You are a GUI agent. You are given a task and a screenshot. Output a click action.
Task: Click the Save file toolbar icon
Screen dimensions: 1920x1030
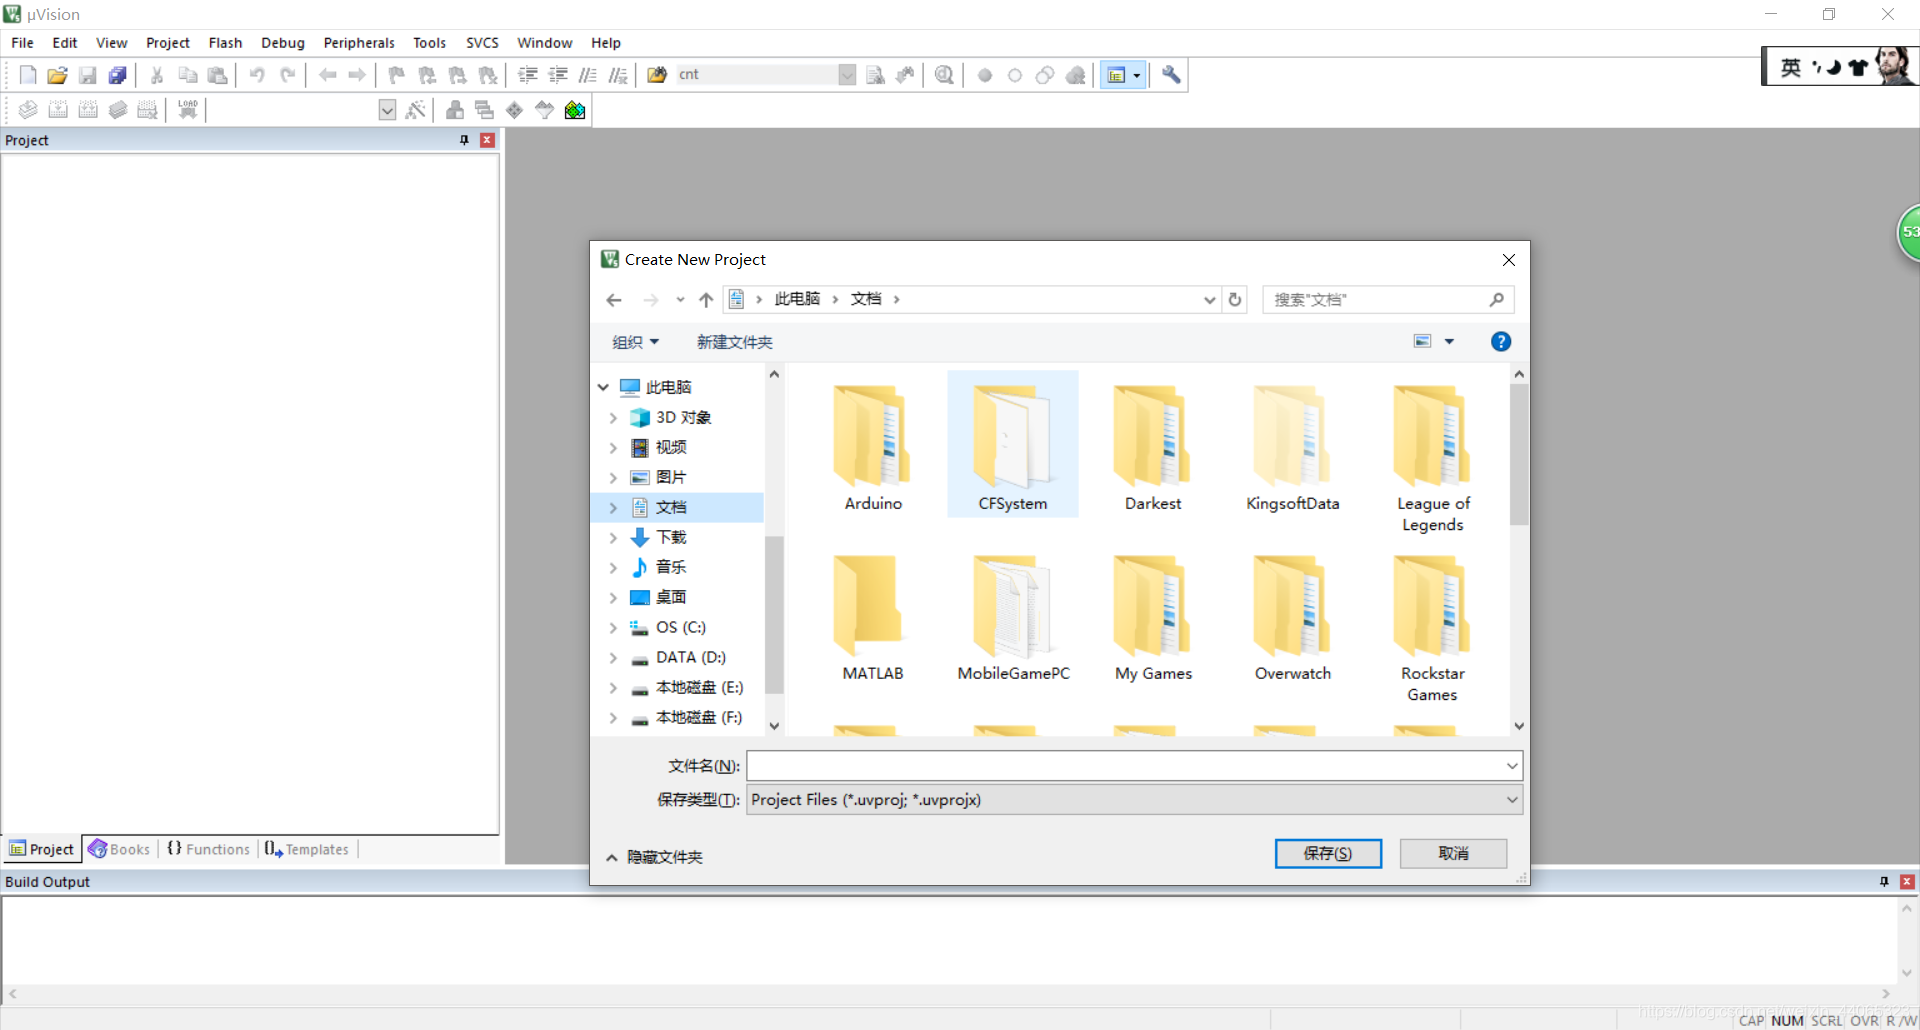[x=87, y=75]
